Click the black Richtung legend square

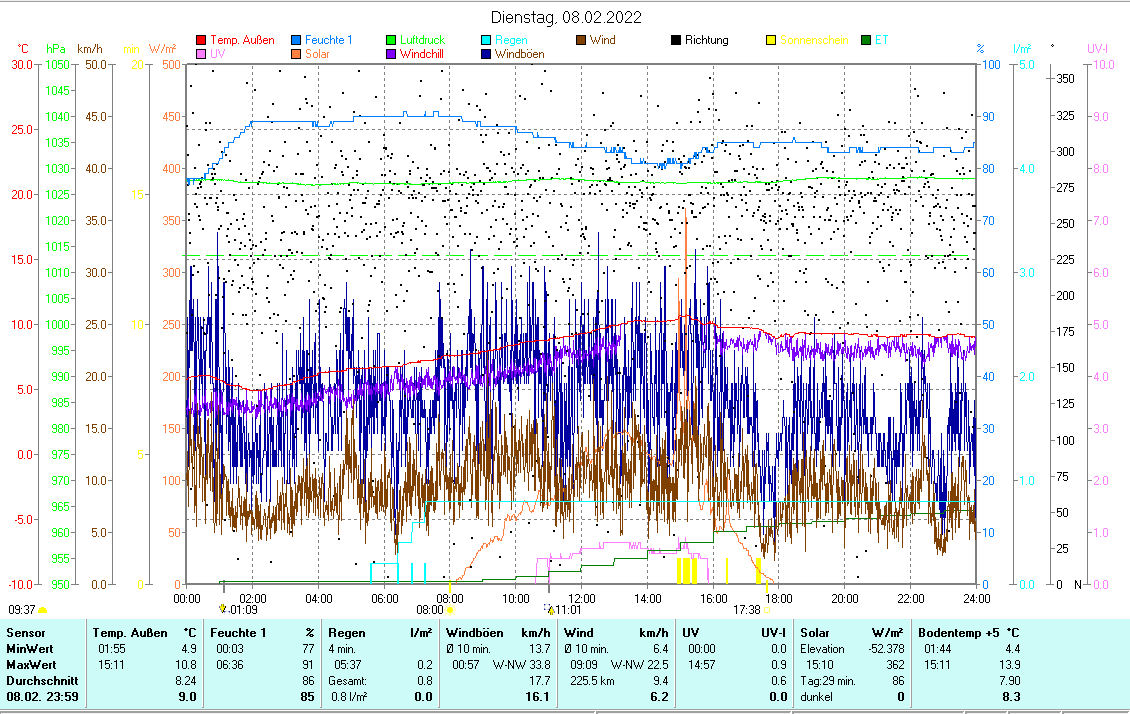676,41
